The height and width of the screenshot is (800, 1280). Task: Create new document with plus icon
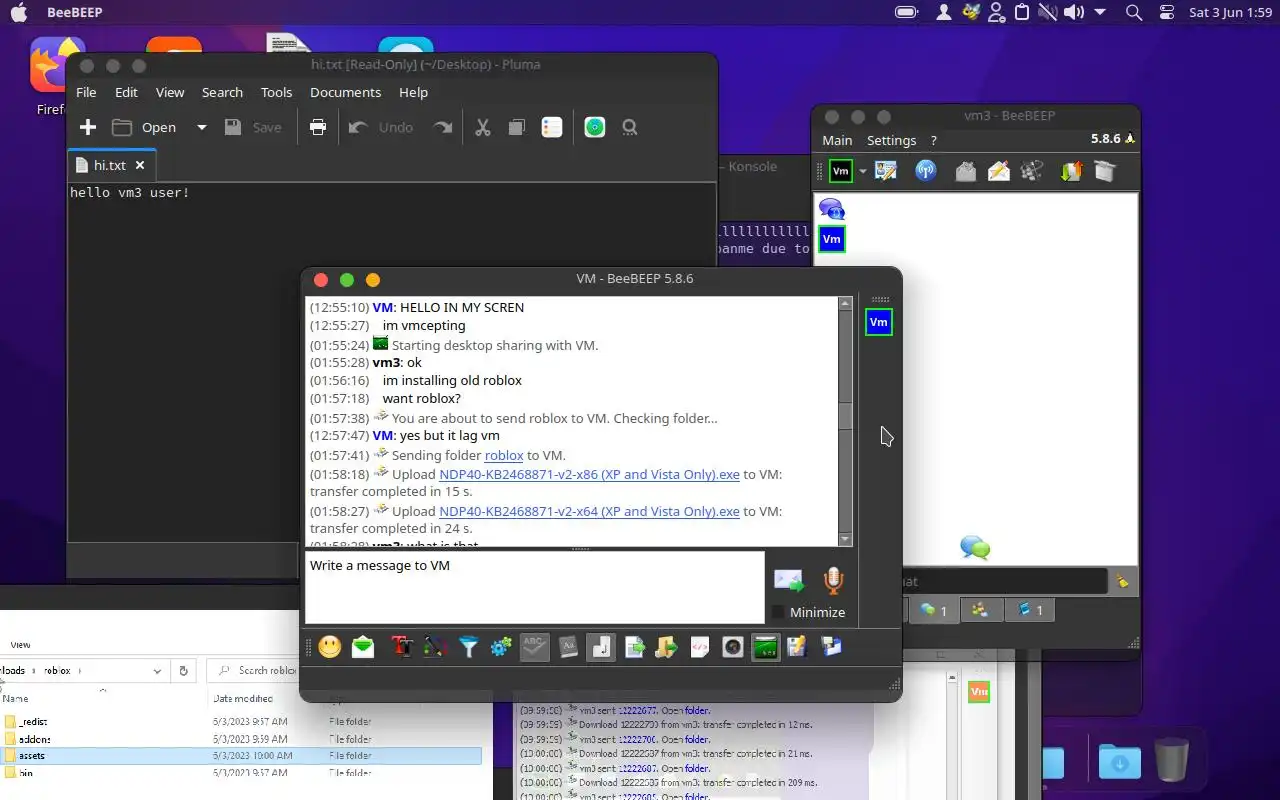[88, 127]
